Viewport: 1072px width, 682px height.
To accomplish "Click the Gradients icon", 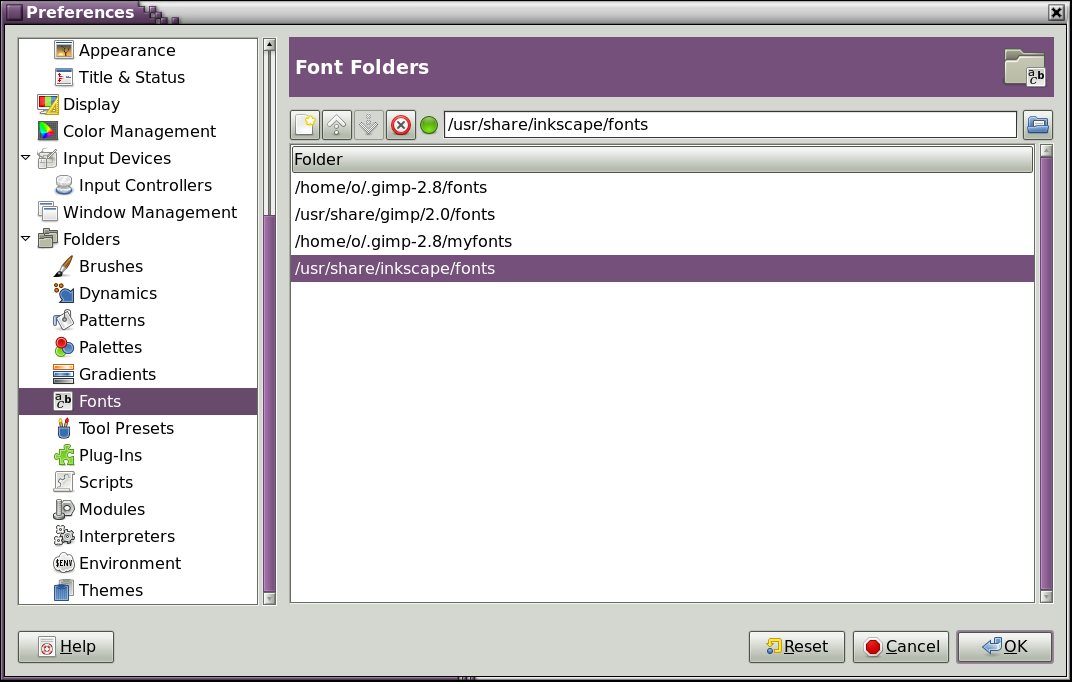I will 64,374.
